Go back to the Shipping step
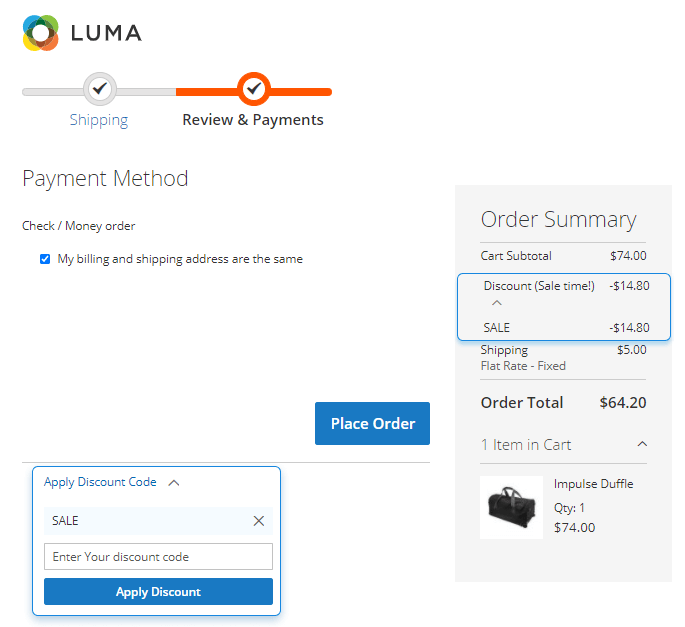685x627 pixels. point(99,120)
